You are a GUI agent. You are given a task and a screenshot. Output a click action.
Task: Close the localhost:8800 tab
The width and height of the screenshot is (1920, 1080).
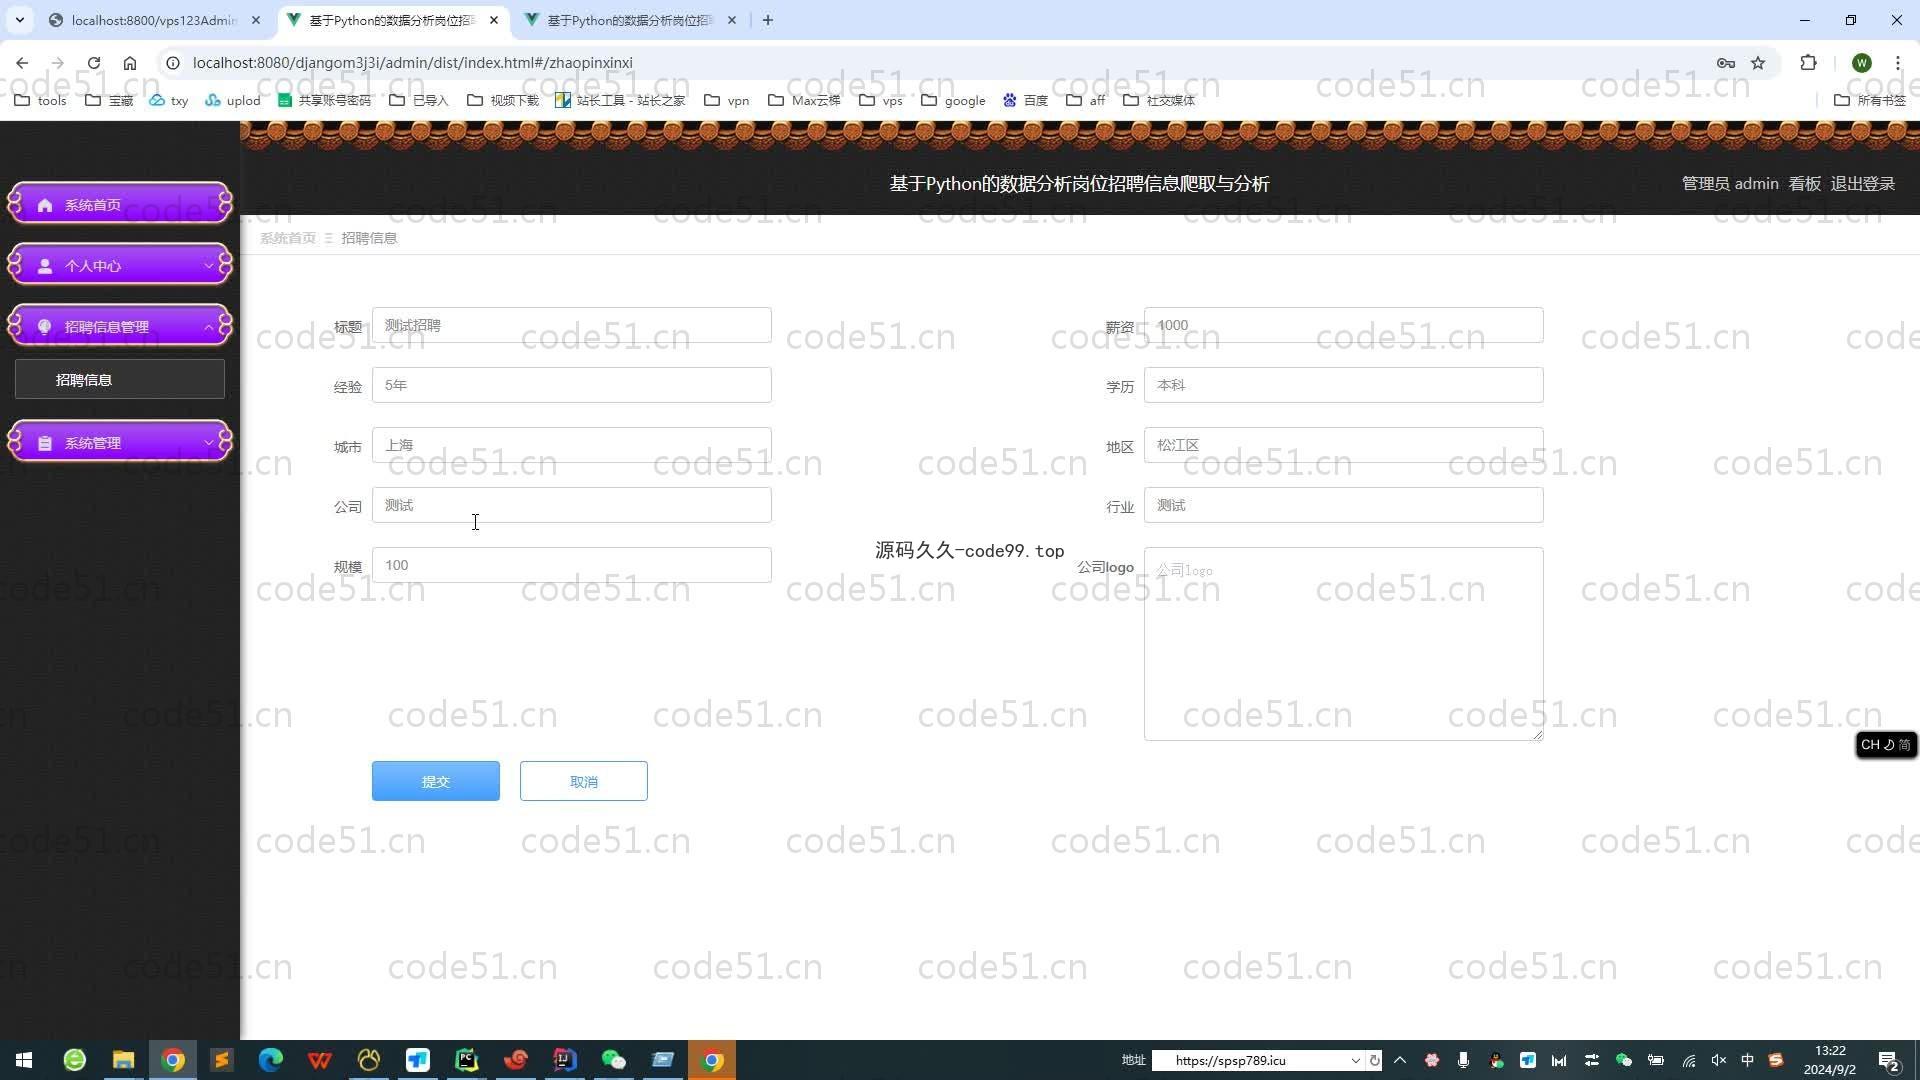click(x=256, y=20)
